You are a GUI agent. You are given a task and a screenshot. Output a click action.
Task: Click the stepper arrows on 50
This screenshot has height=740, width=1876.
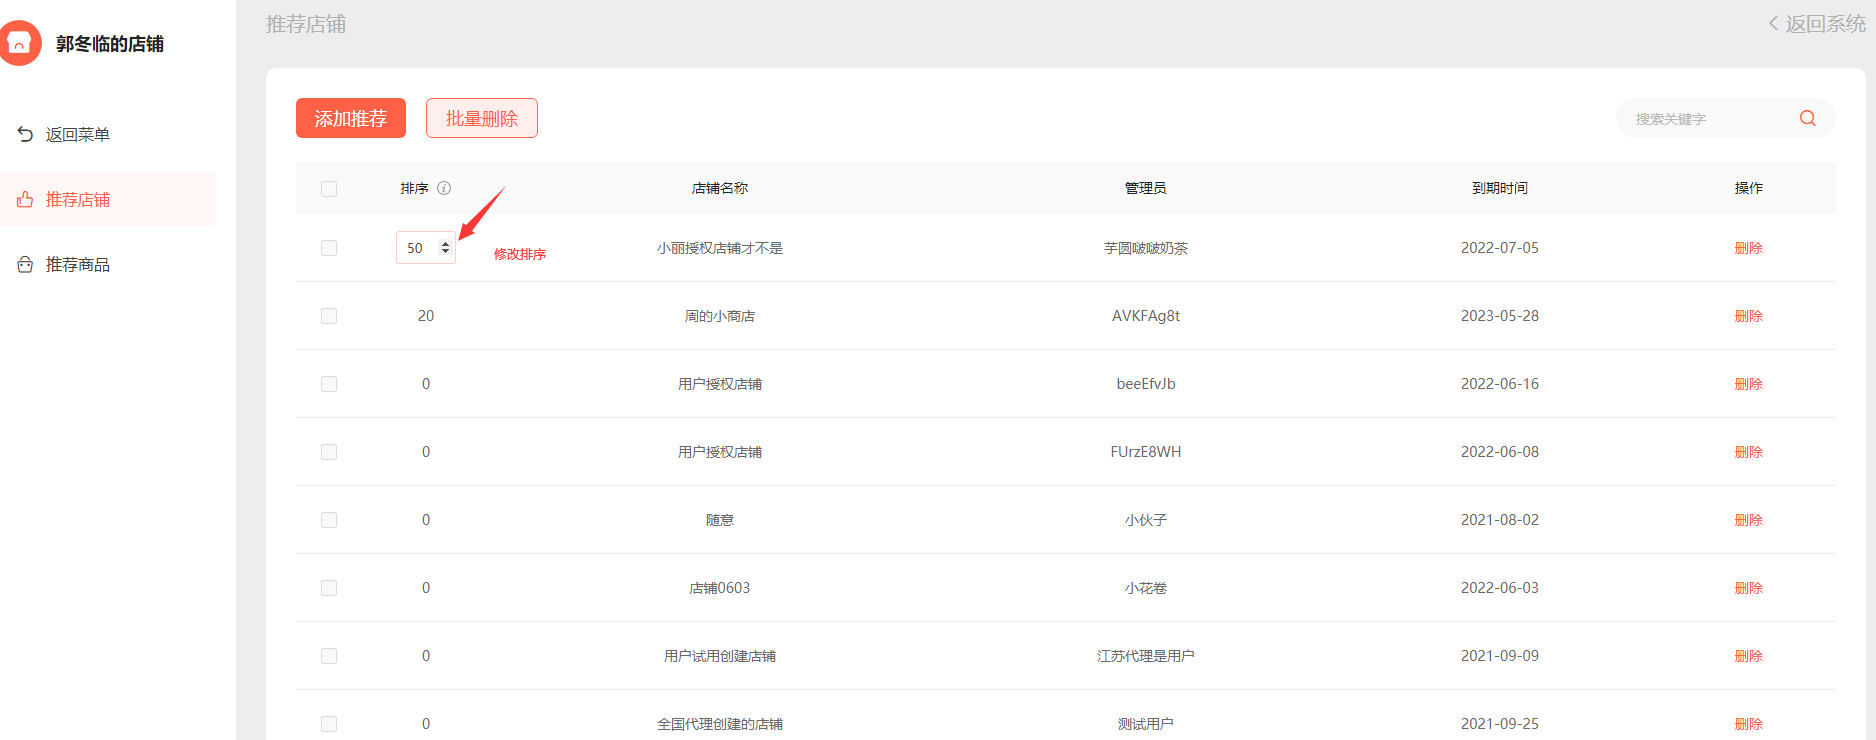445,248
